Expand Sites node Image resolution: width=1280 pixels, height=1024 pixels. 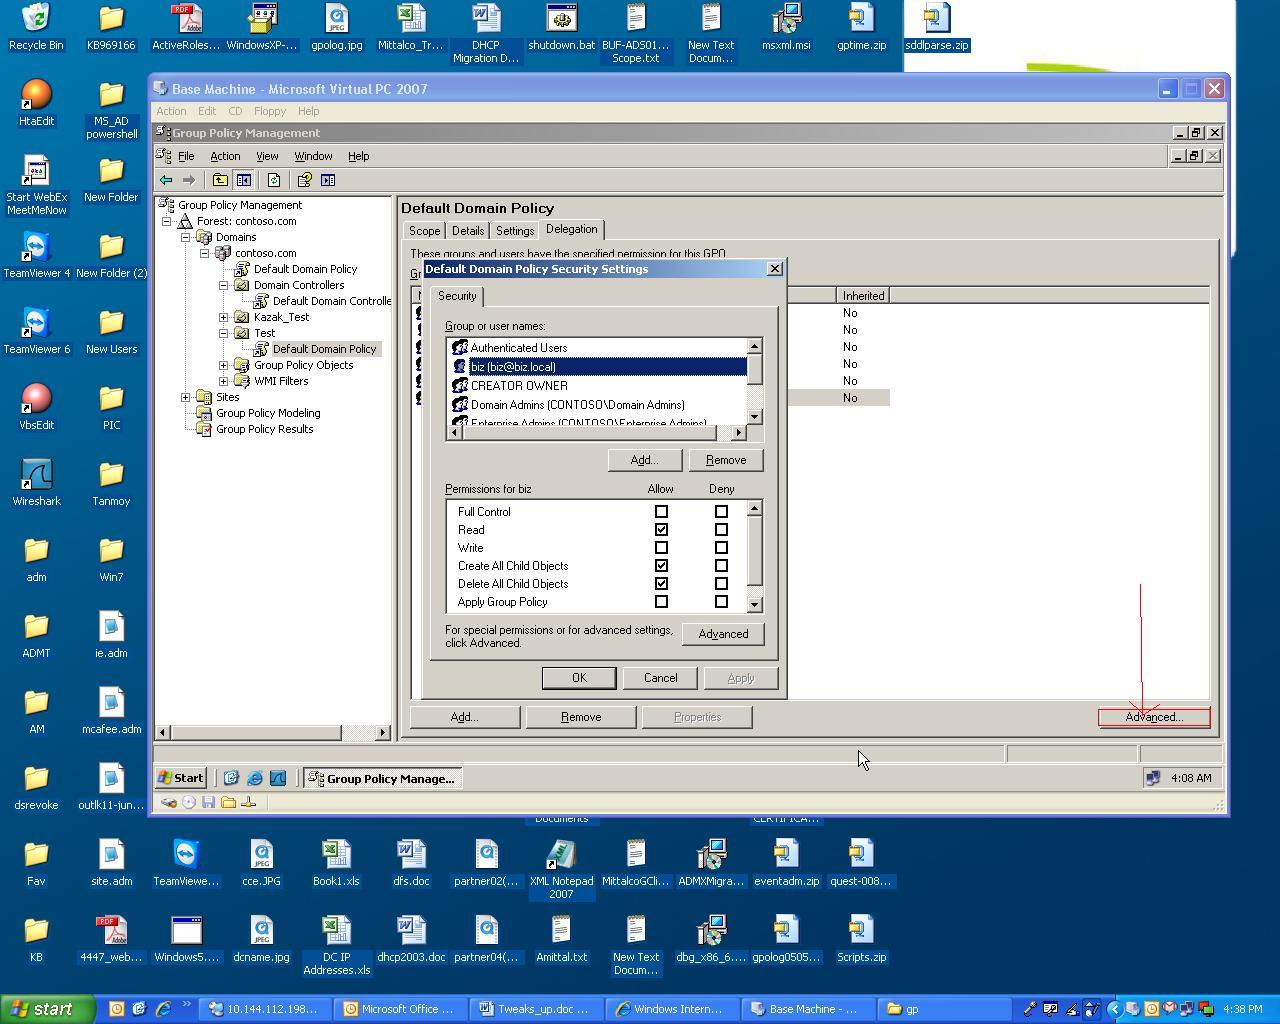[186, 397]
